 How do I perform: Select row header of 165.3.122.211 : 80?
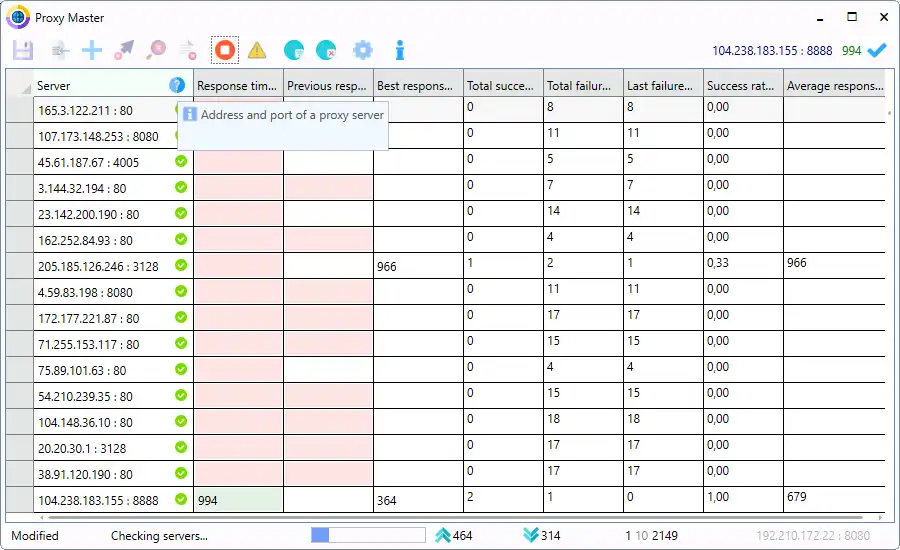pos(20,109)
